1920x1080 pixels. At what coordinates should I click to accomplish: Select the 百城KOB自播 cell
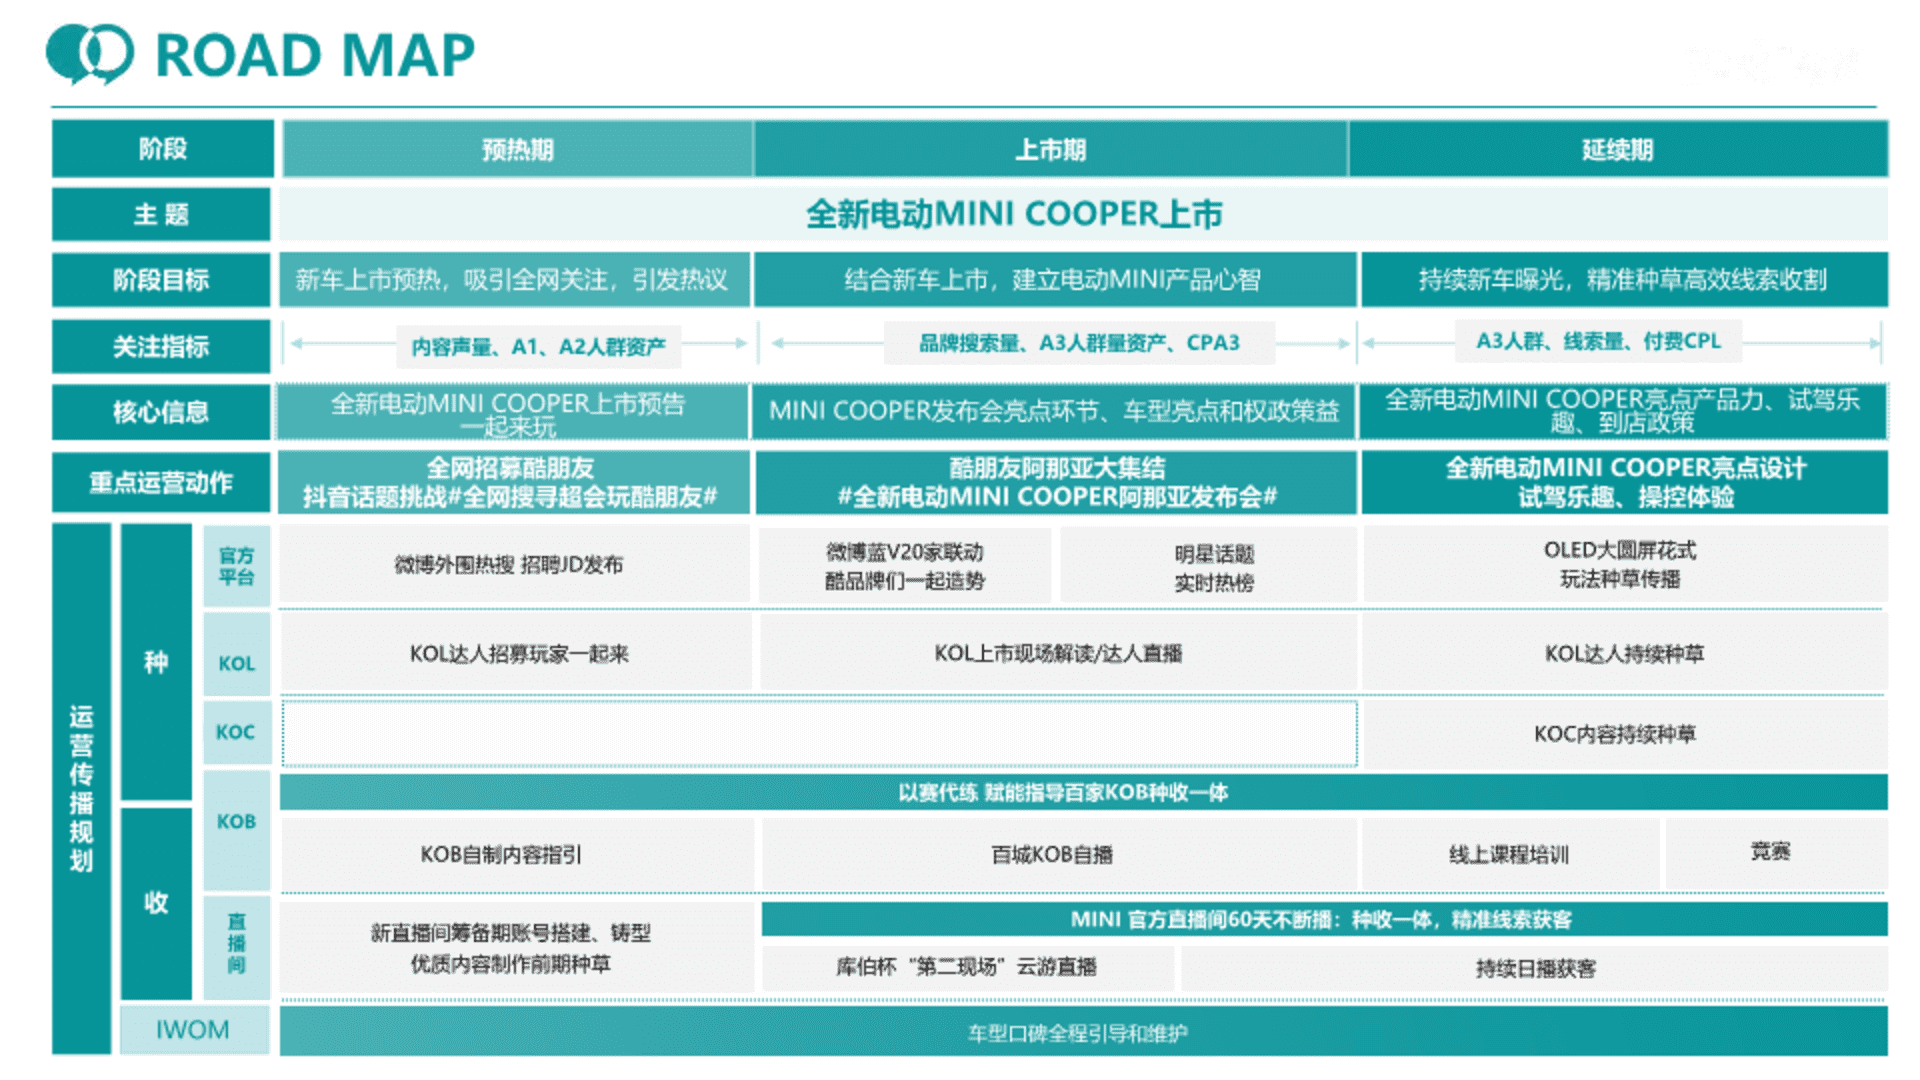[x=1059, y=854]
